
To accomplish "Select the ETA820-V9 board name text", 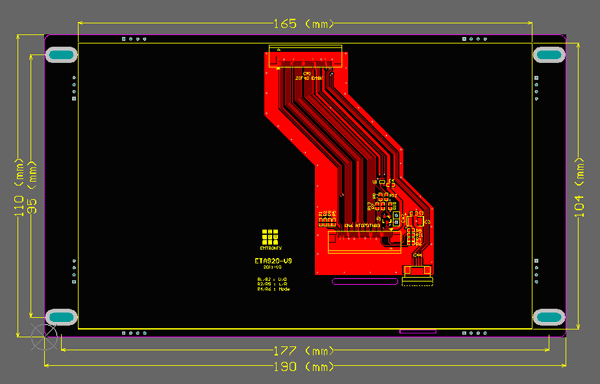I will (x=273, y=261).
